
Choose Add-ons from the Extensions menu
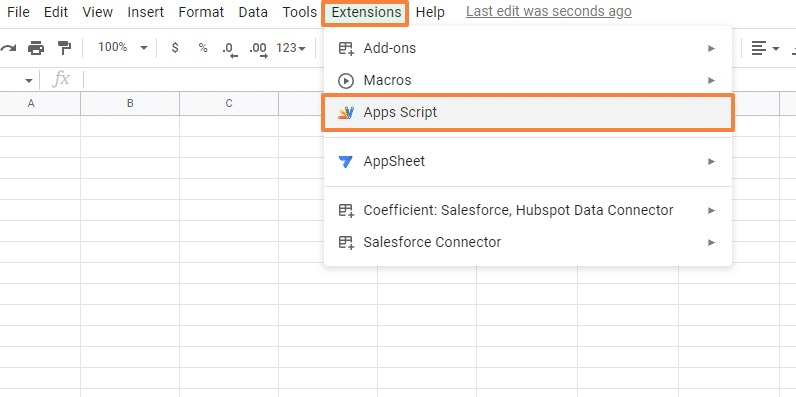[528, 48]
